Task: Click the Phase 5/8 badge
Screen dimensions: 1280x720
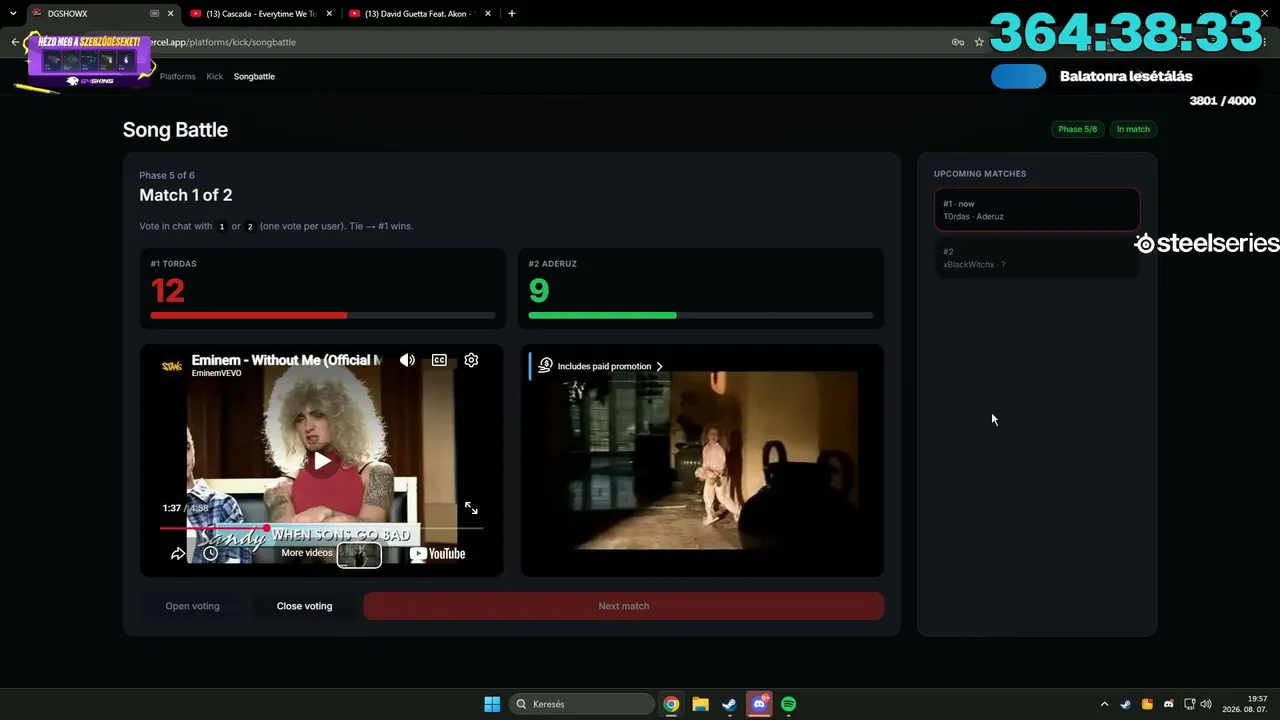Action: click(x=1077, y=129)
